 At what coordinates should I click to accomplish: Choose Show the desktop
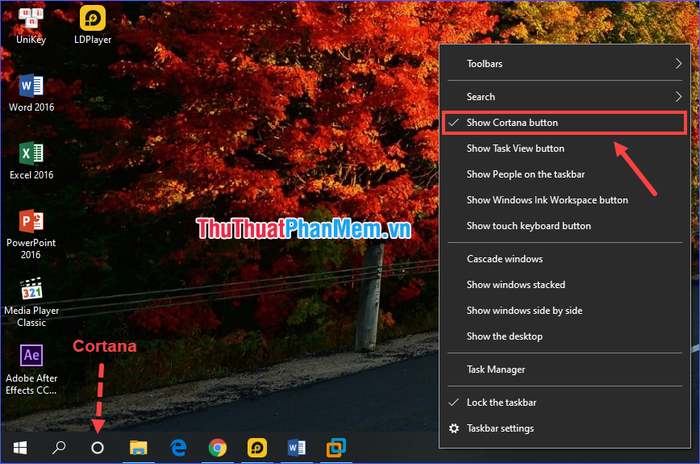click(564, 337)
